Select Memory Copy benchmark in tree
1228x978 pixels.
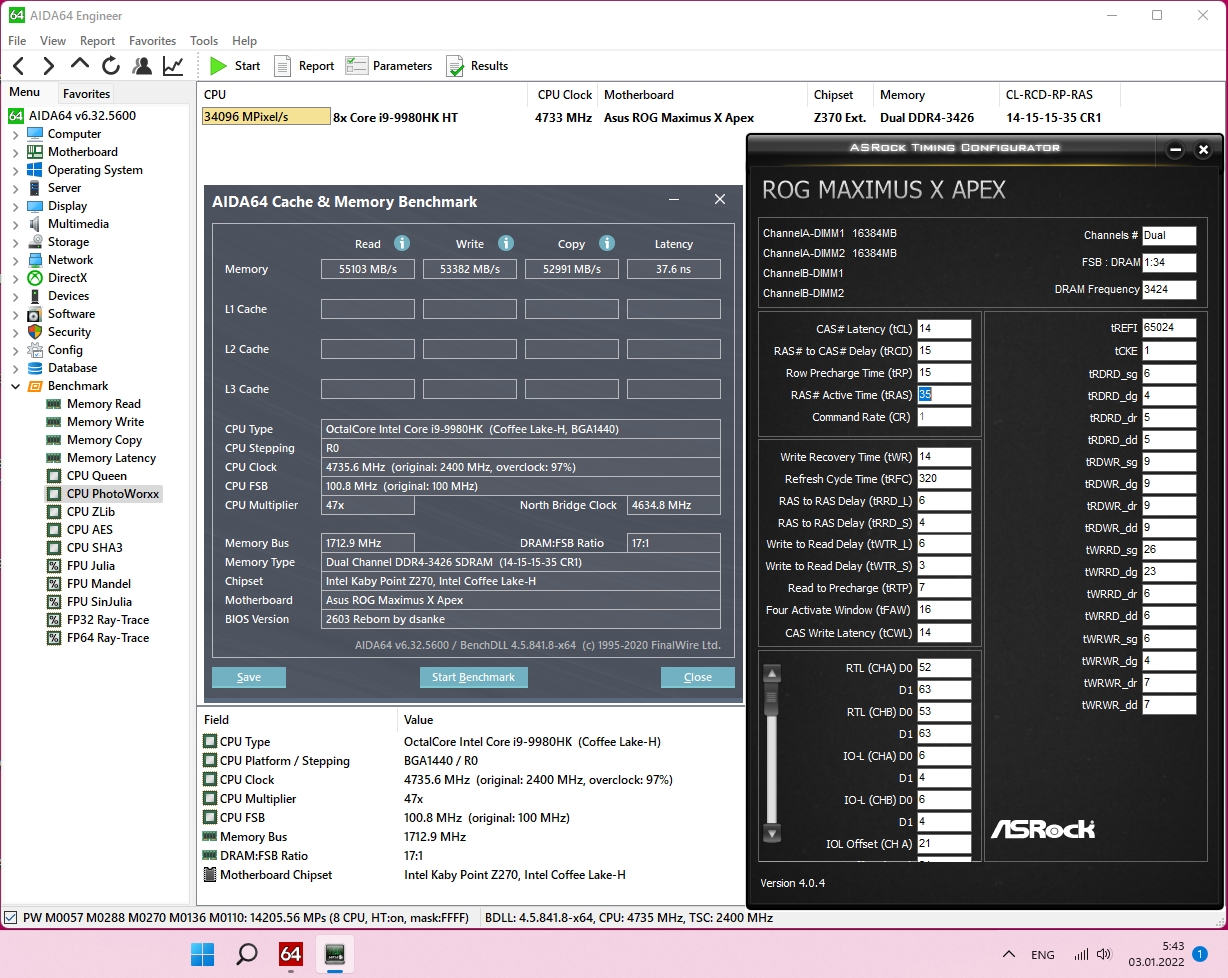coord(104,440)
